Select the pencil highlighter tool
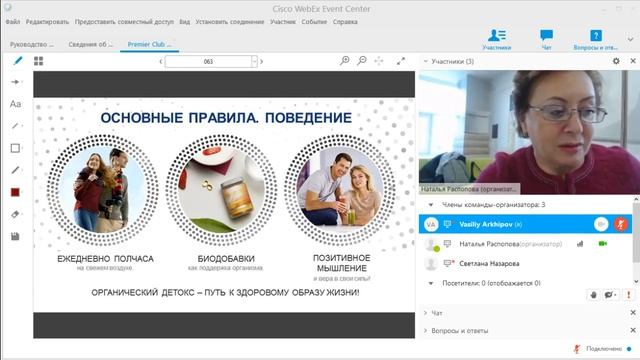This screenshot has width=640, height=360. click(x=15, y=170)
